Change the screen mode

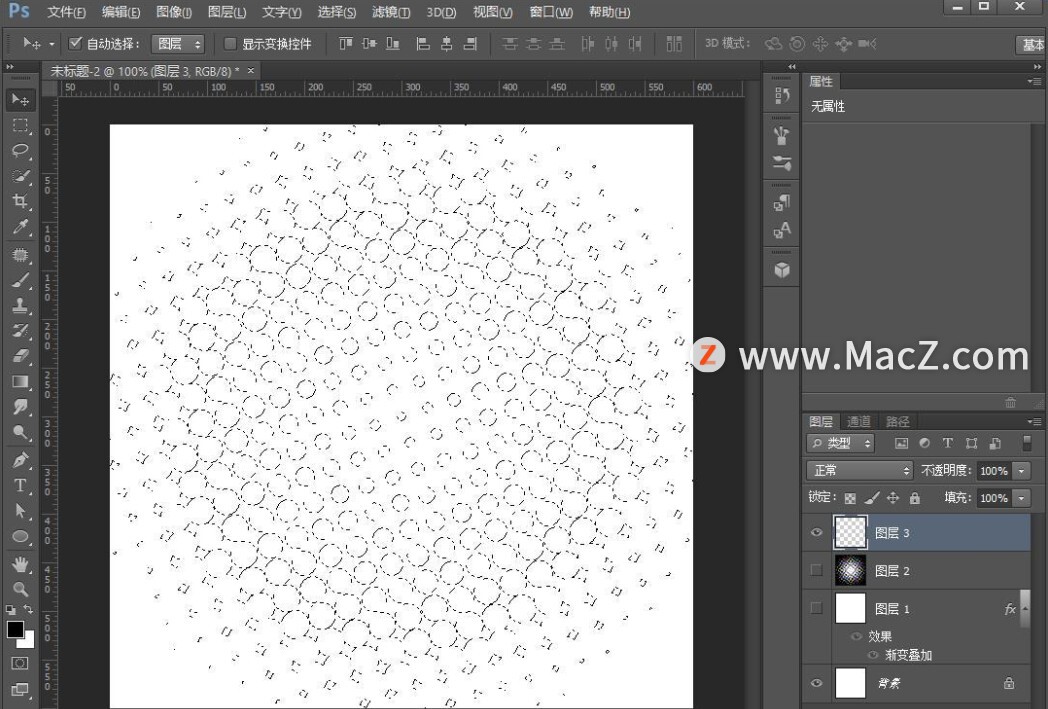(x=19, y=689)
